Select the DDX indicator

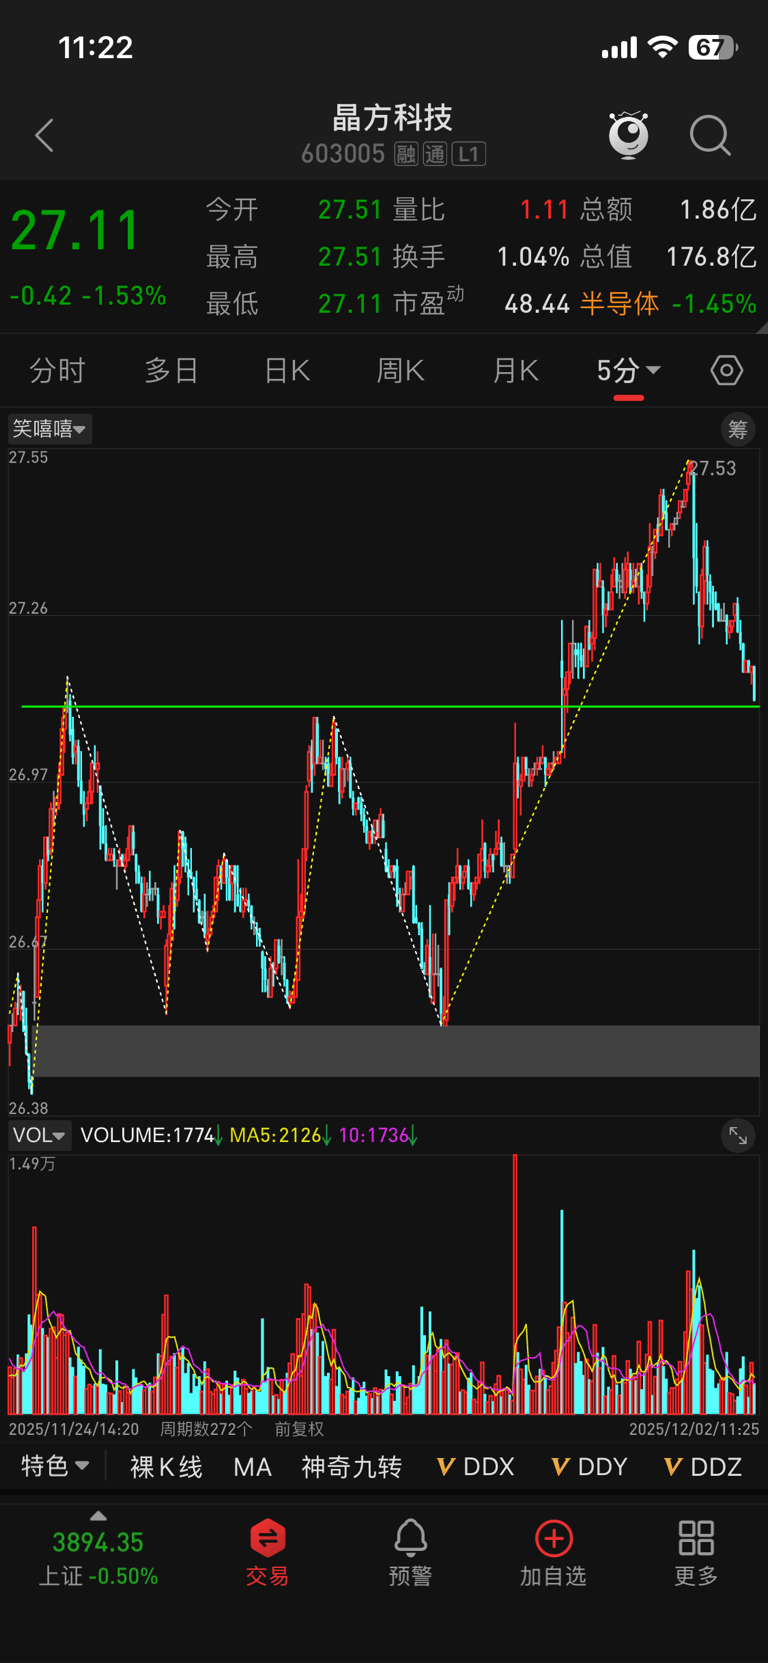476,1467
